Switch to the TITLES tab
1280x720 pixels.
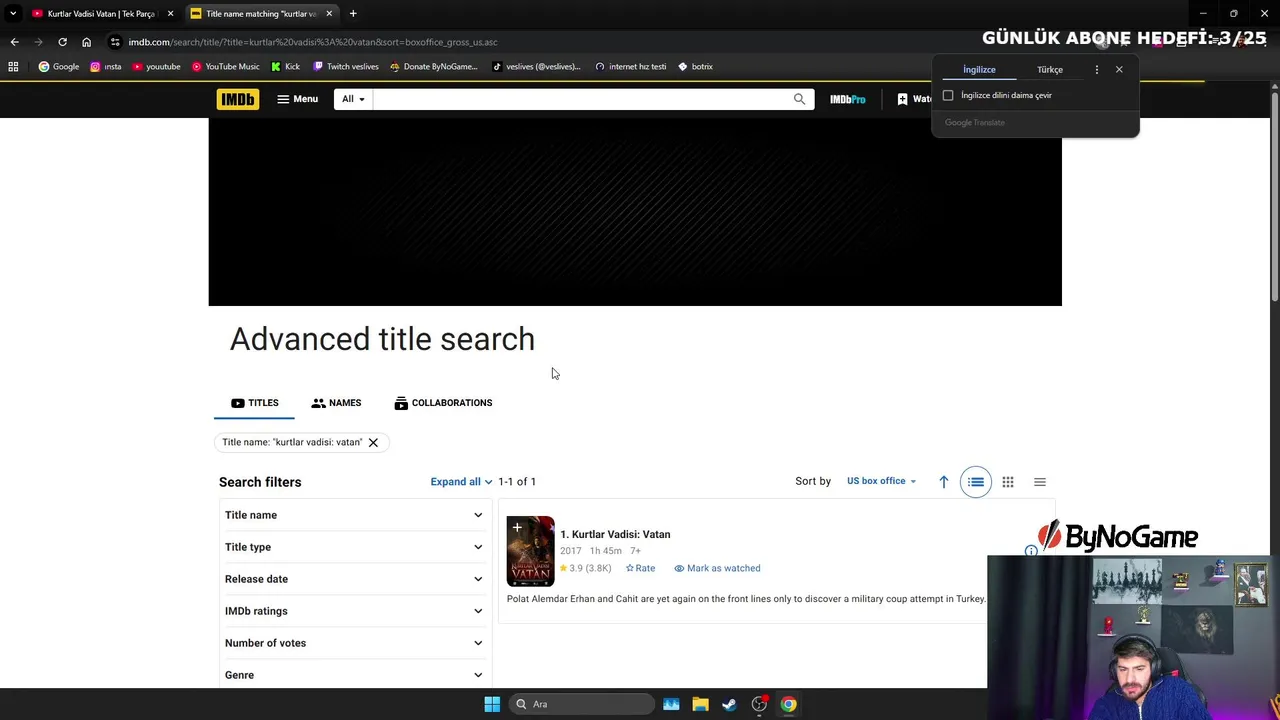click(255, 403)
